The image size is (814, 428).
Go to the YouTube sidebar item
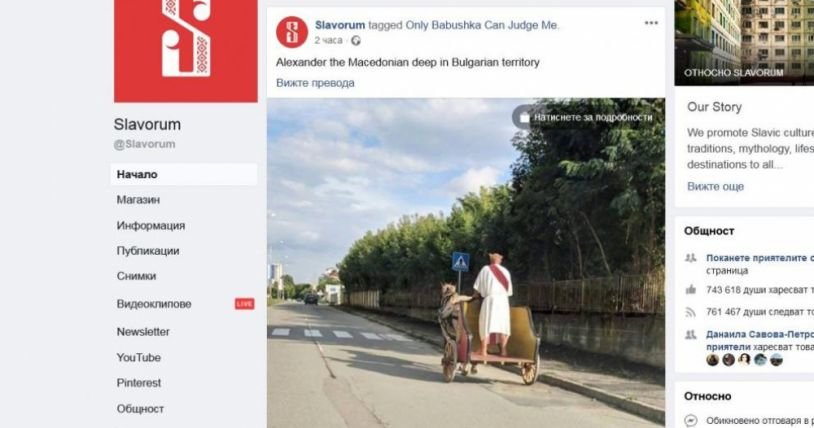(139, 358)
